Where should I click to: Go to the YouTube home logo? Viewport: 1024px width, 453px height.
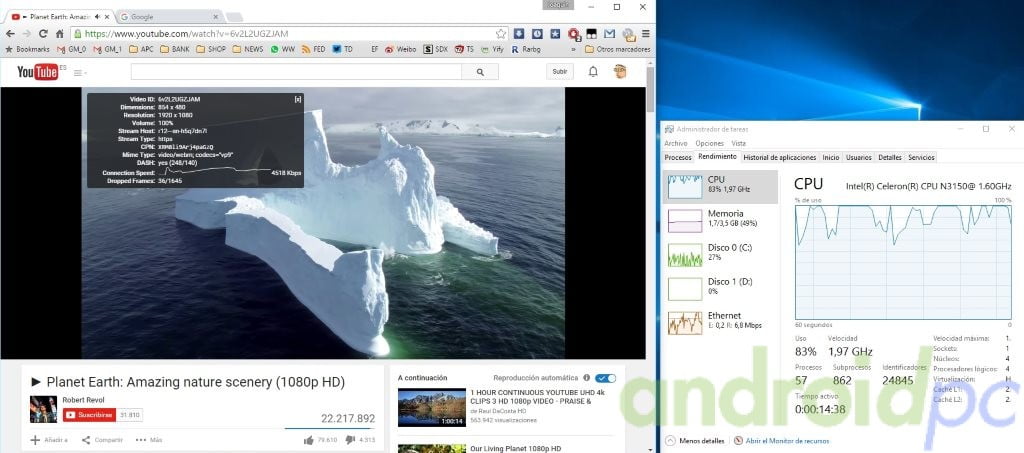pyautogui.click(x=38, y=72)
